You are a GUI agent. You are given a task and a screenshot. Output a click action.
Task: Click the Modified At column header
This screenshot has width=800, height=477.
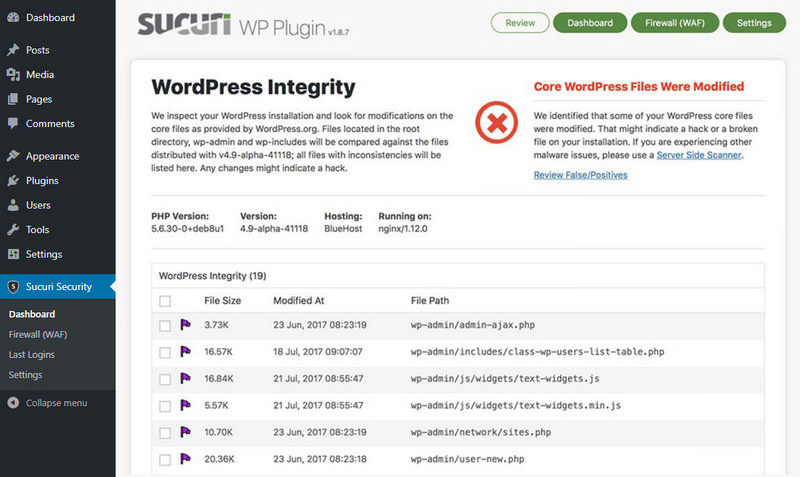298,300
